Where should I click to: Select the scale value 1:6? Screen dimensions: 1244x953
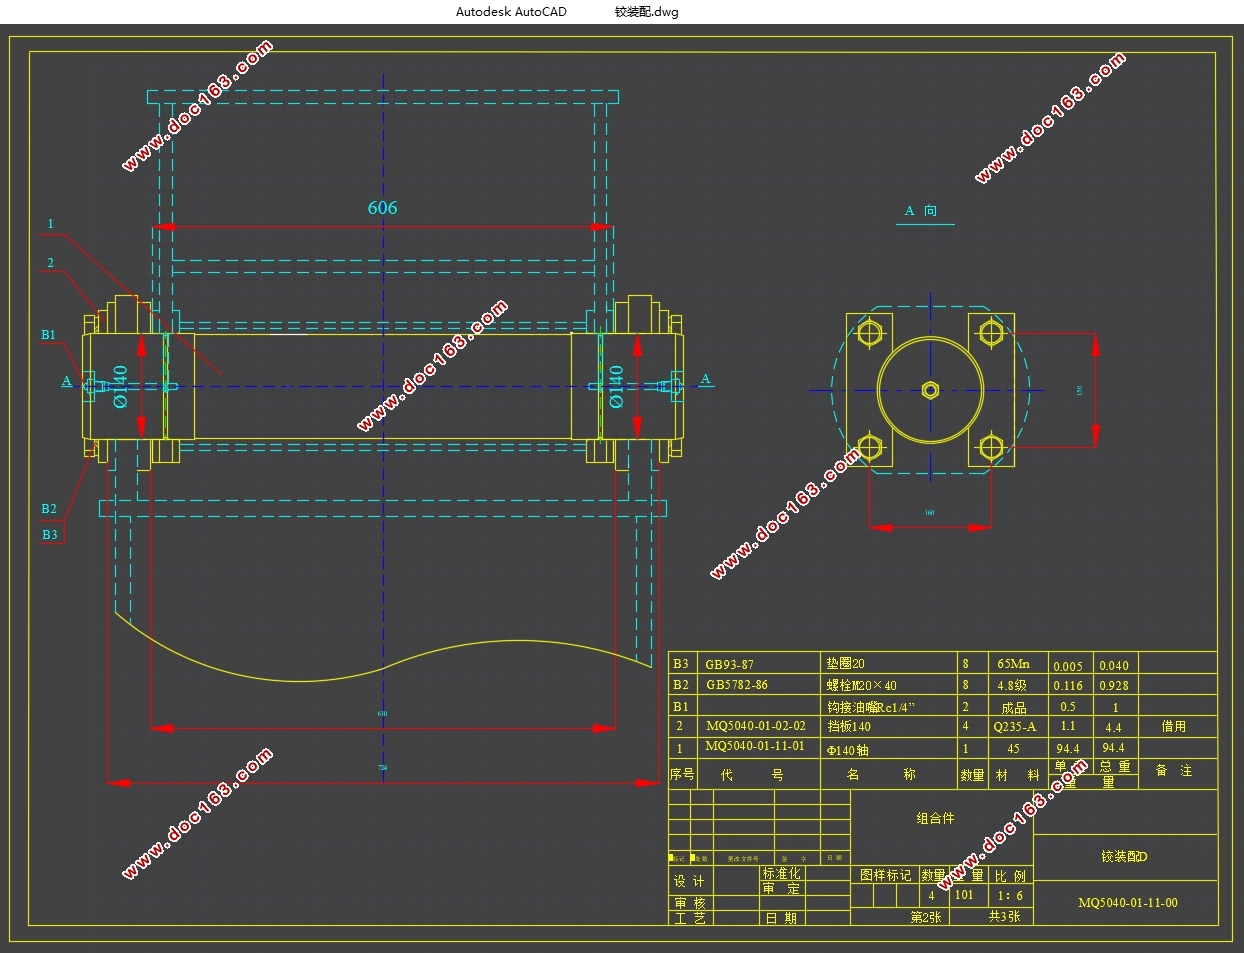tap(1010, 896)
